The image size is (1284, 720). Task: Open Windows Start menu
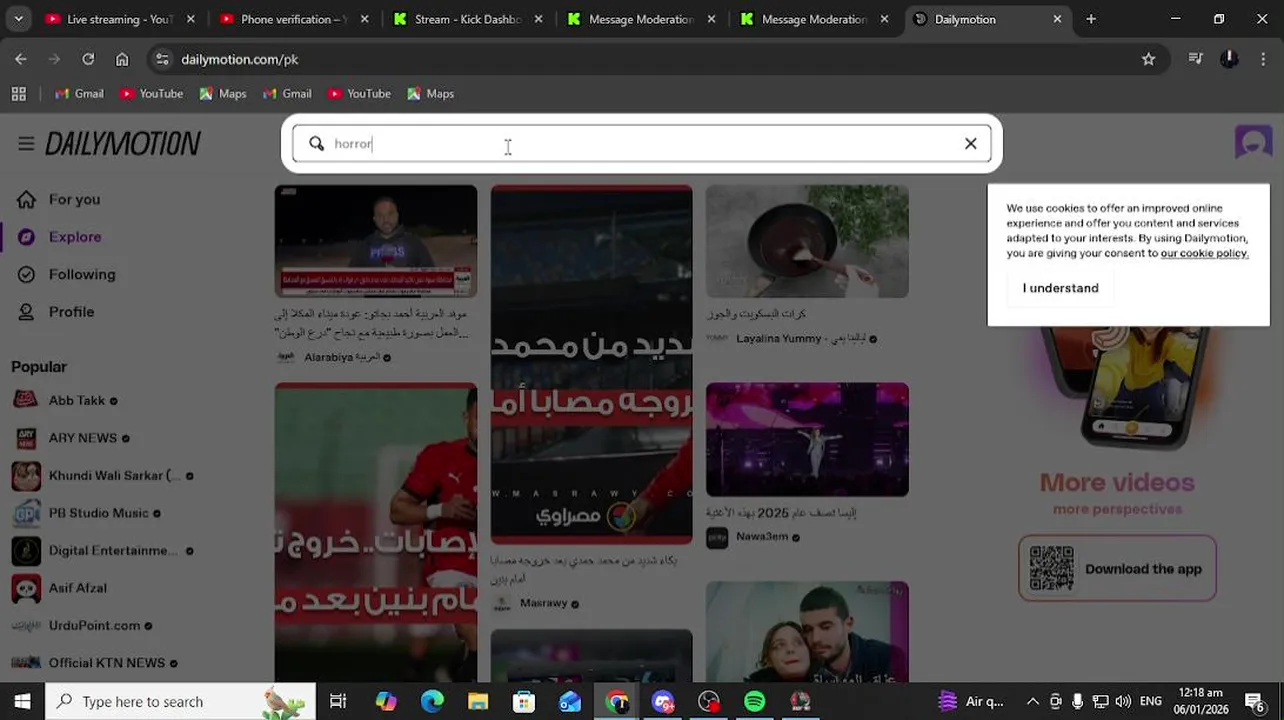pyautogui.click(x=22, y=701)
